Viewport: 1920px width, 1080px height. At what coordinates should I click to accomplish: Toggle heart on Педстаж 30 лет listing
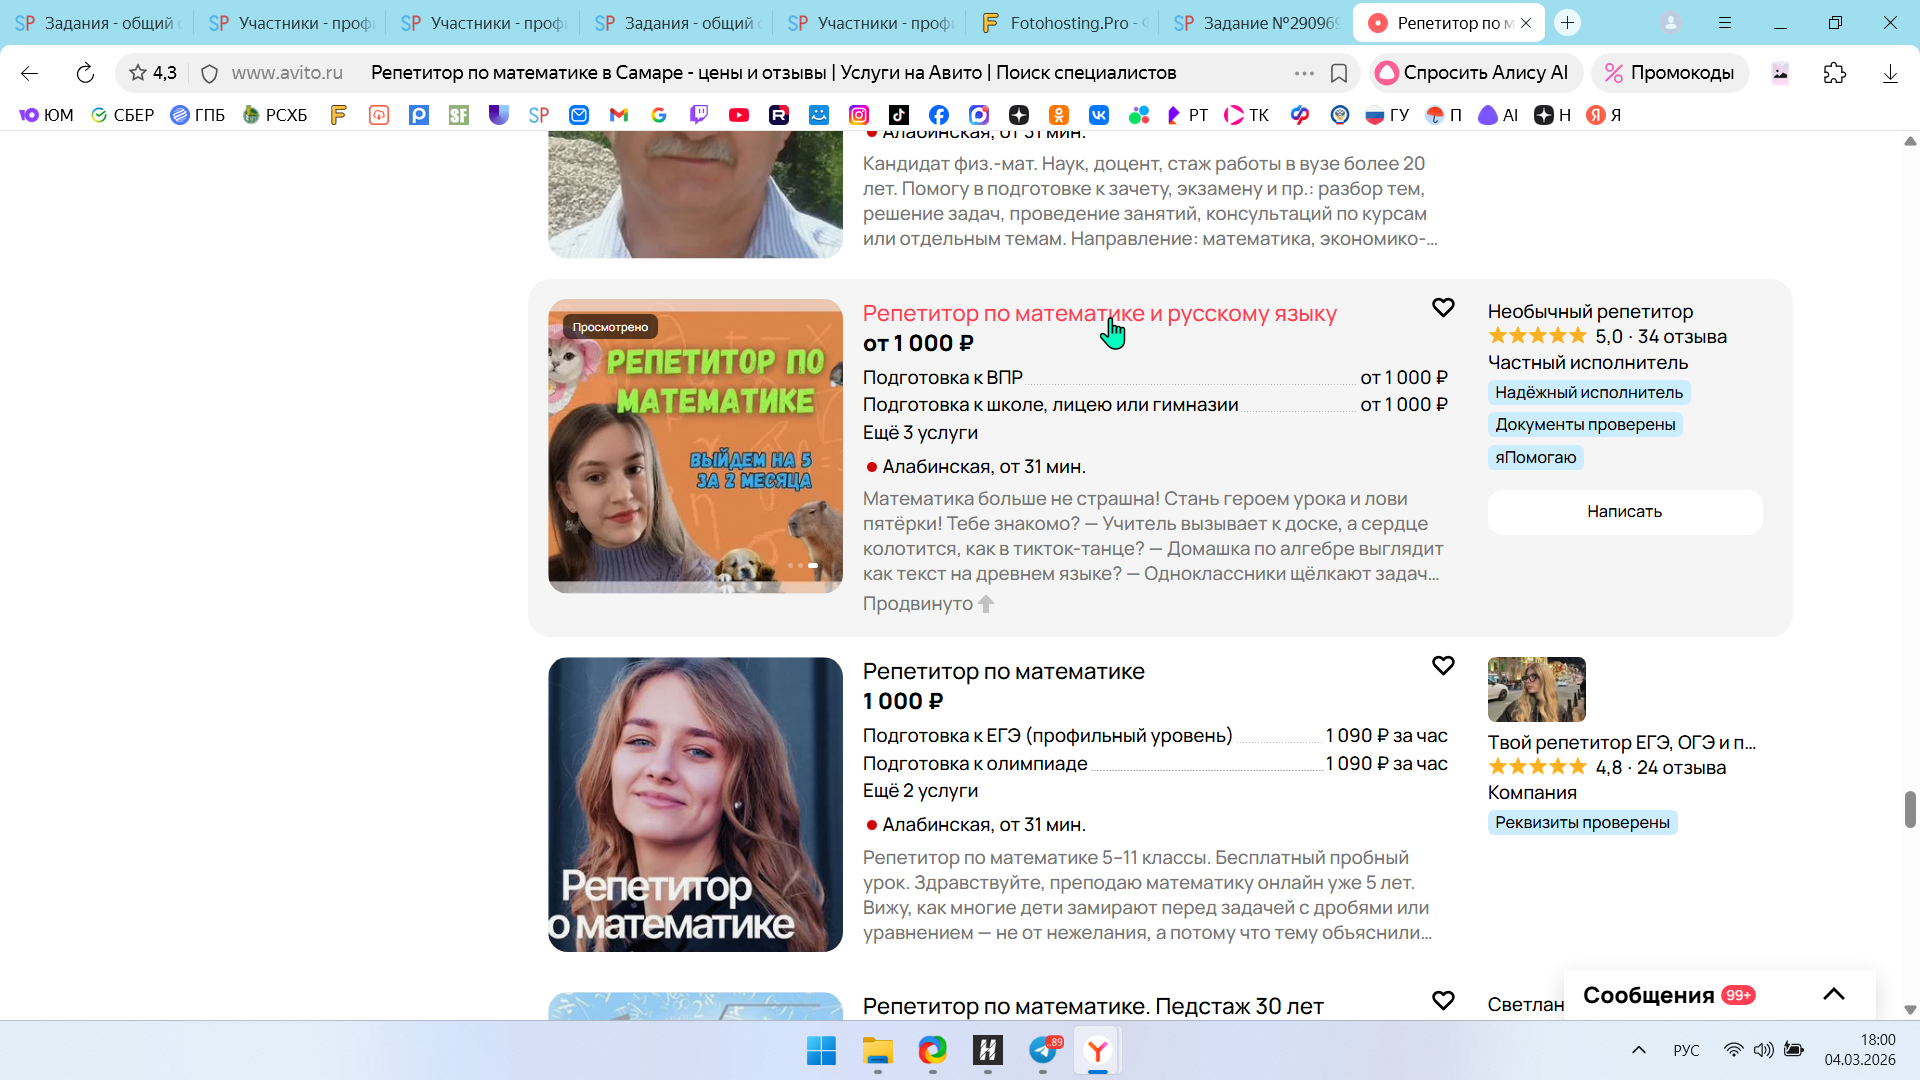pos(1442,1000)
